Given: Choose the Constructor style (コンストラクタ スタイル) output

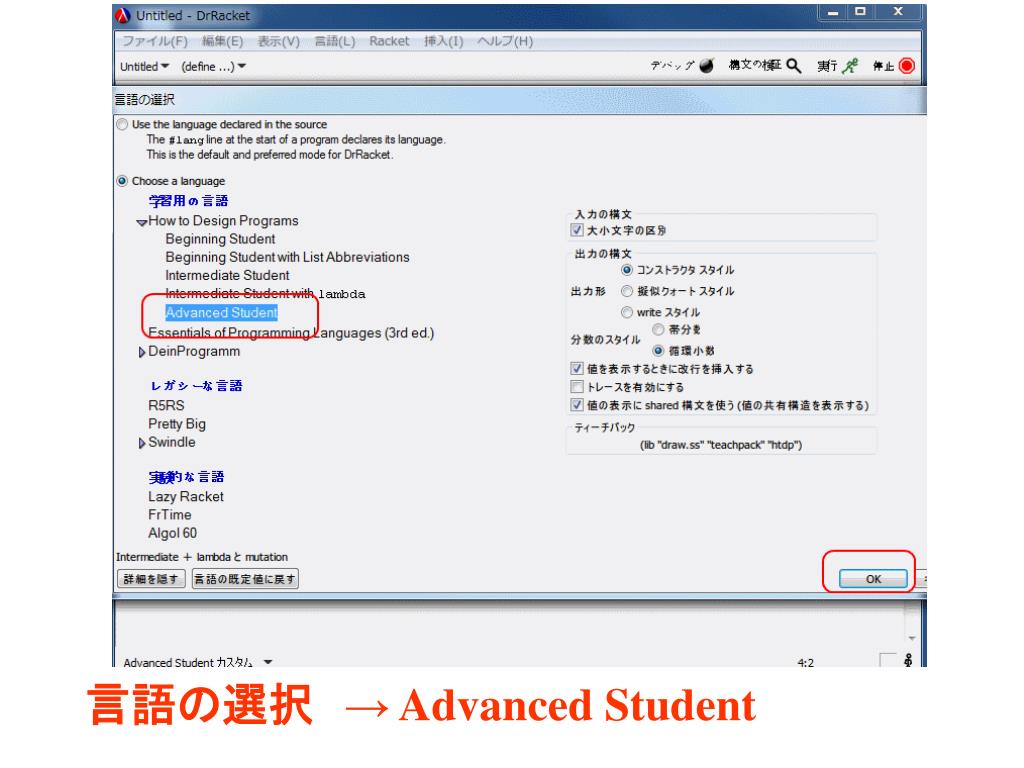Looking at the screenshot, I should 627,270.
